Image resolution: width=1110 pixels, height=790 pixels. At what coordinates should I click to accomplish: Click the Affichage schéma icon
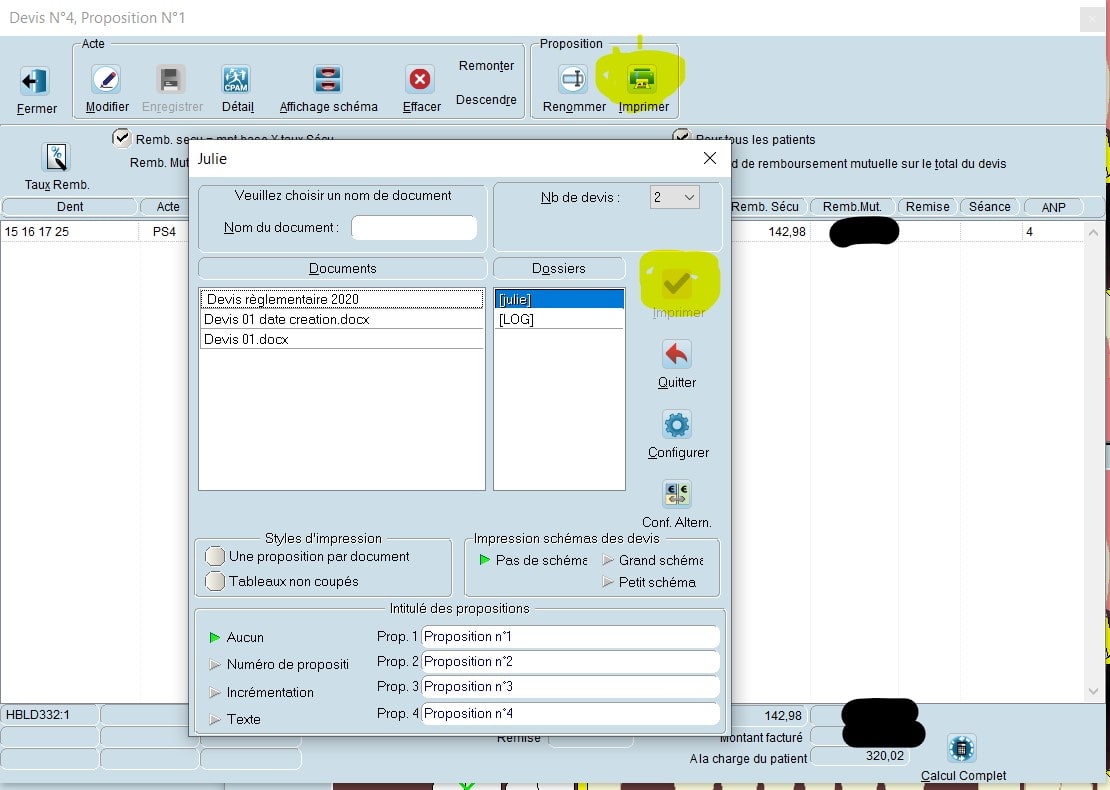[x=327, y=80]
